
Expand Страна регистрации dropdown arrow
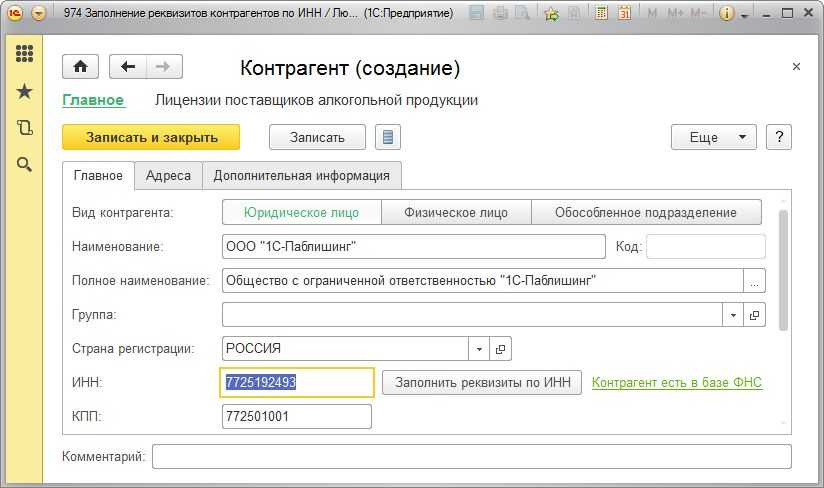click(x=479, y=349)
